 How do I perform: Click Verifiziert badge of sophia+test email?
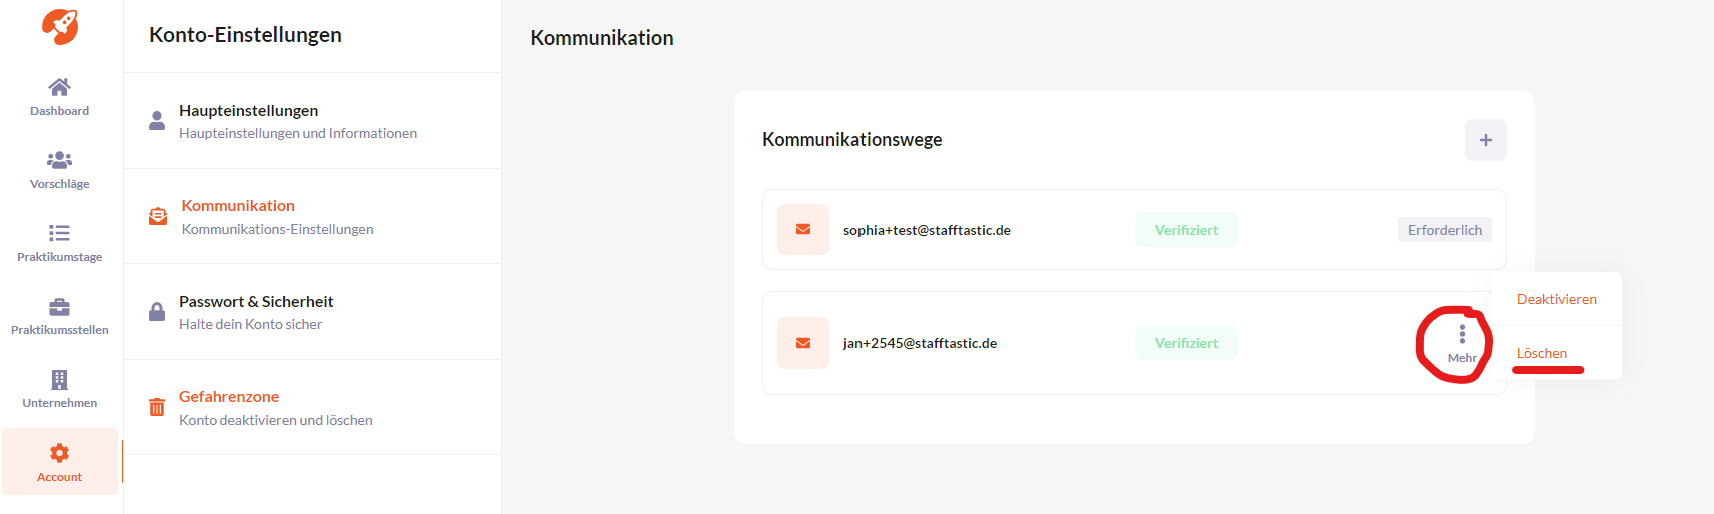click(x=1186, y=230)
